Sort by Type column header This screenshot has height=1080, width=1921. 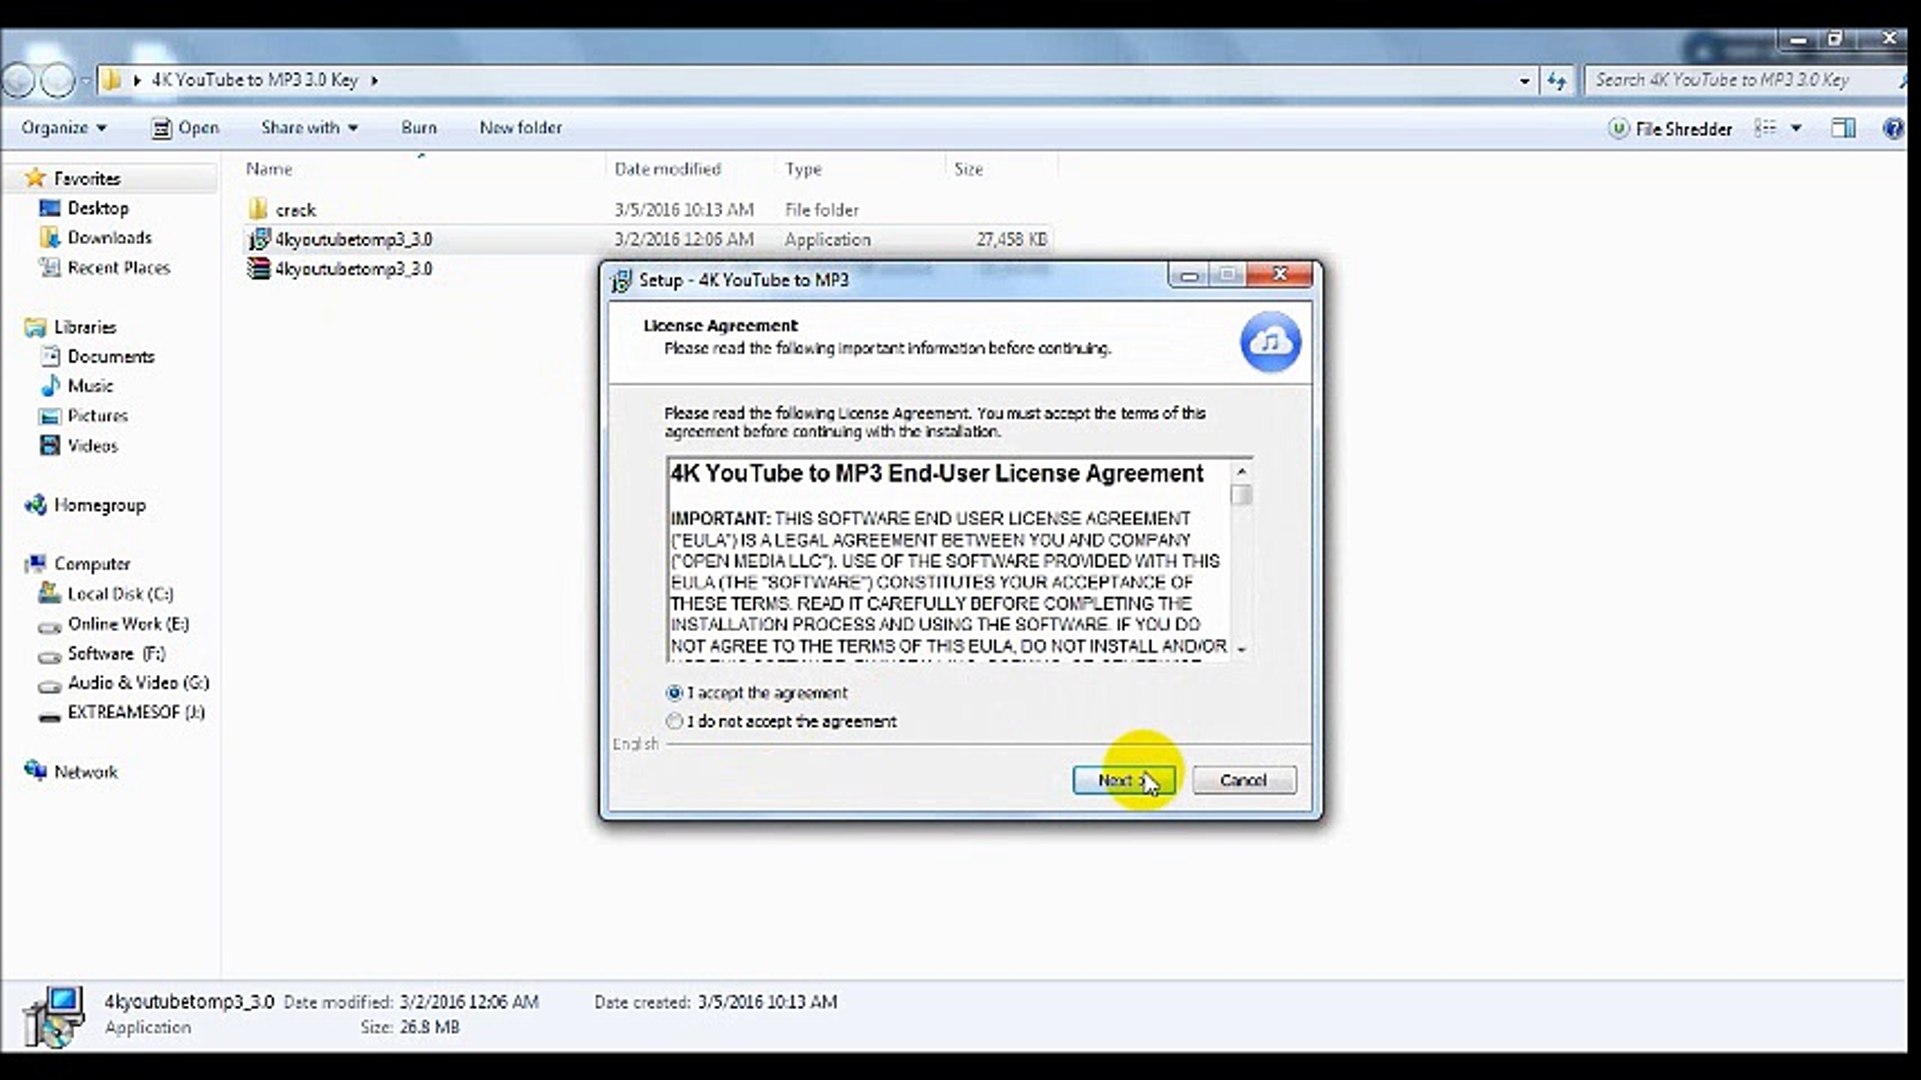[x=803, y=169]
